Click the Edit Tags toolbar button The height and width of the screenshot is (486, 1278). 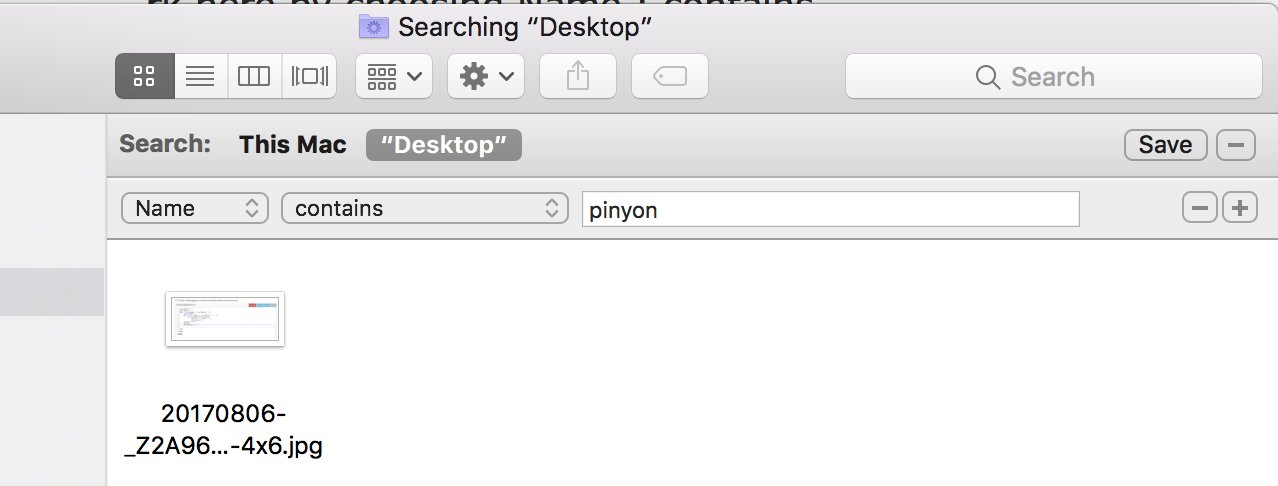670,76
